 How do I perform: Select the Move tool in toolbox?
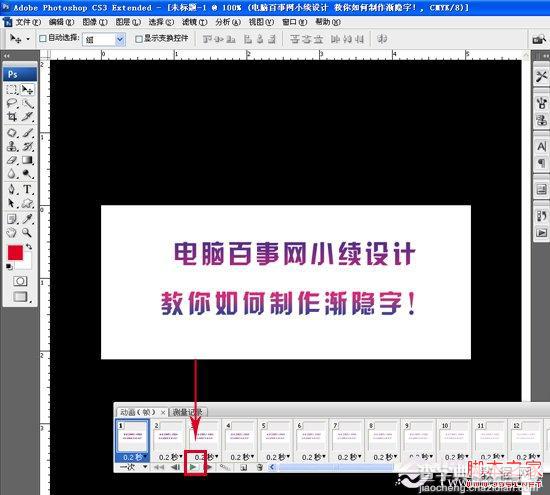[27, 89]
